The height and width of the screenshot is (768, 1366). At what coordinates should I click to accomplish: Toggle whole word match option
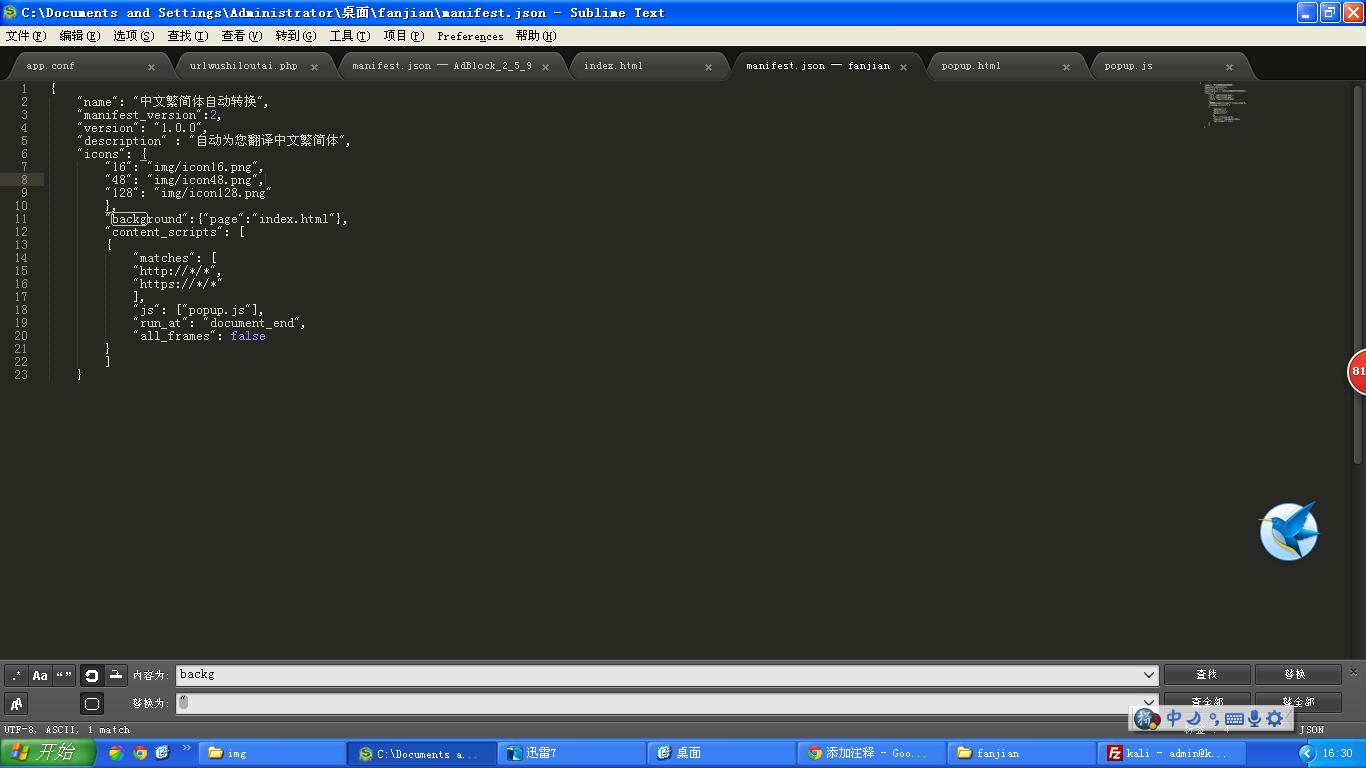tap(64, 675)
